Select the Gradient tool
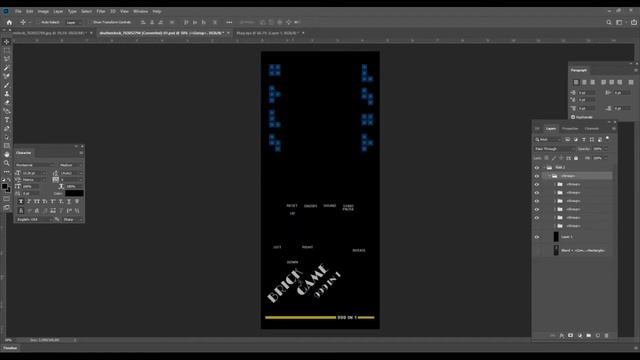This screenshot has width=640, height=360. [7, 111]
